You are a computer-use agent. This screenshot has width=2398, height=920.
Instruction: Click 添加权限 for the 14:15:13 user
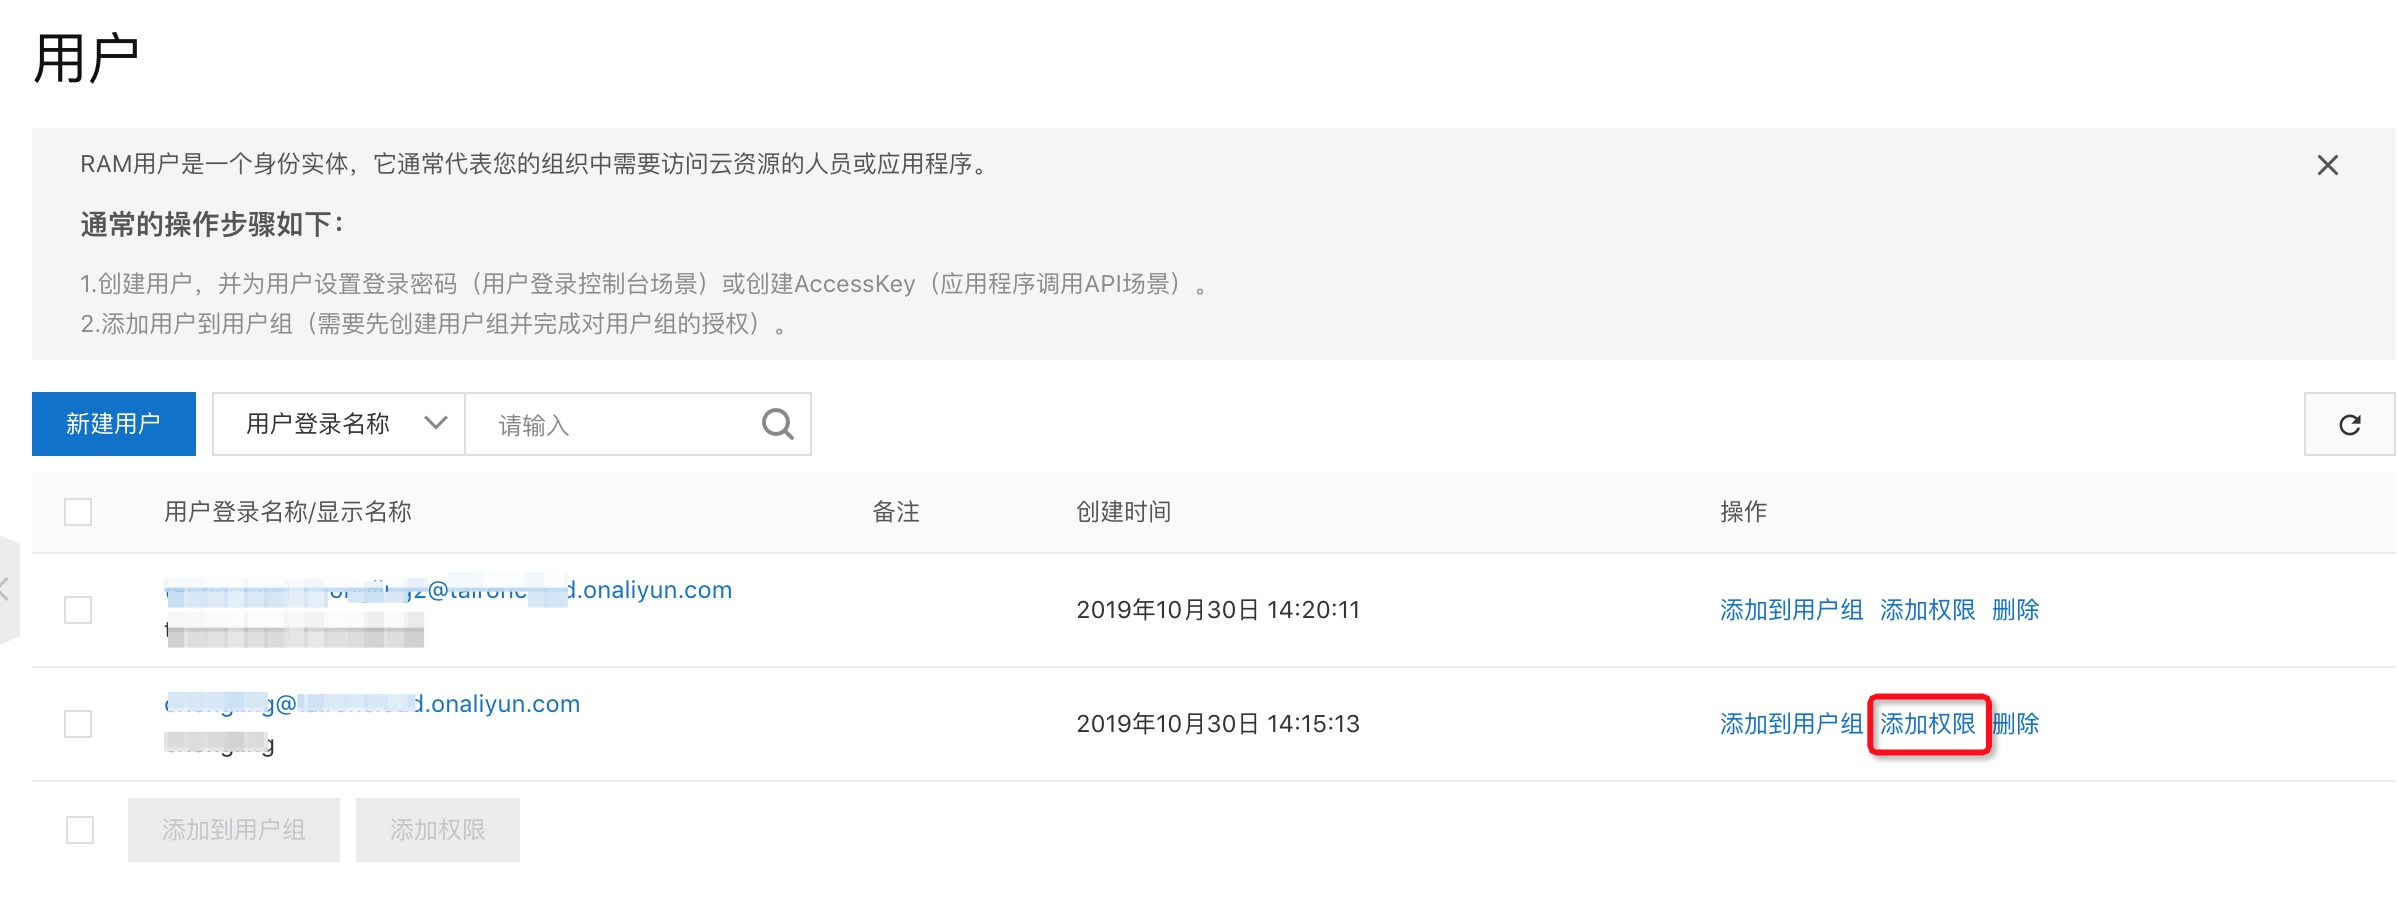click(1927, 724)
